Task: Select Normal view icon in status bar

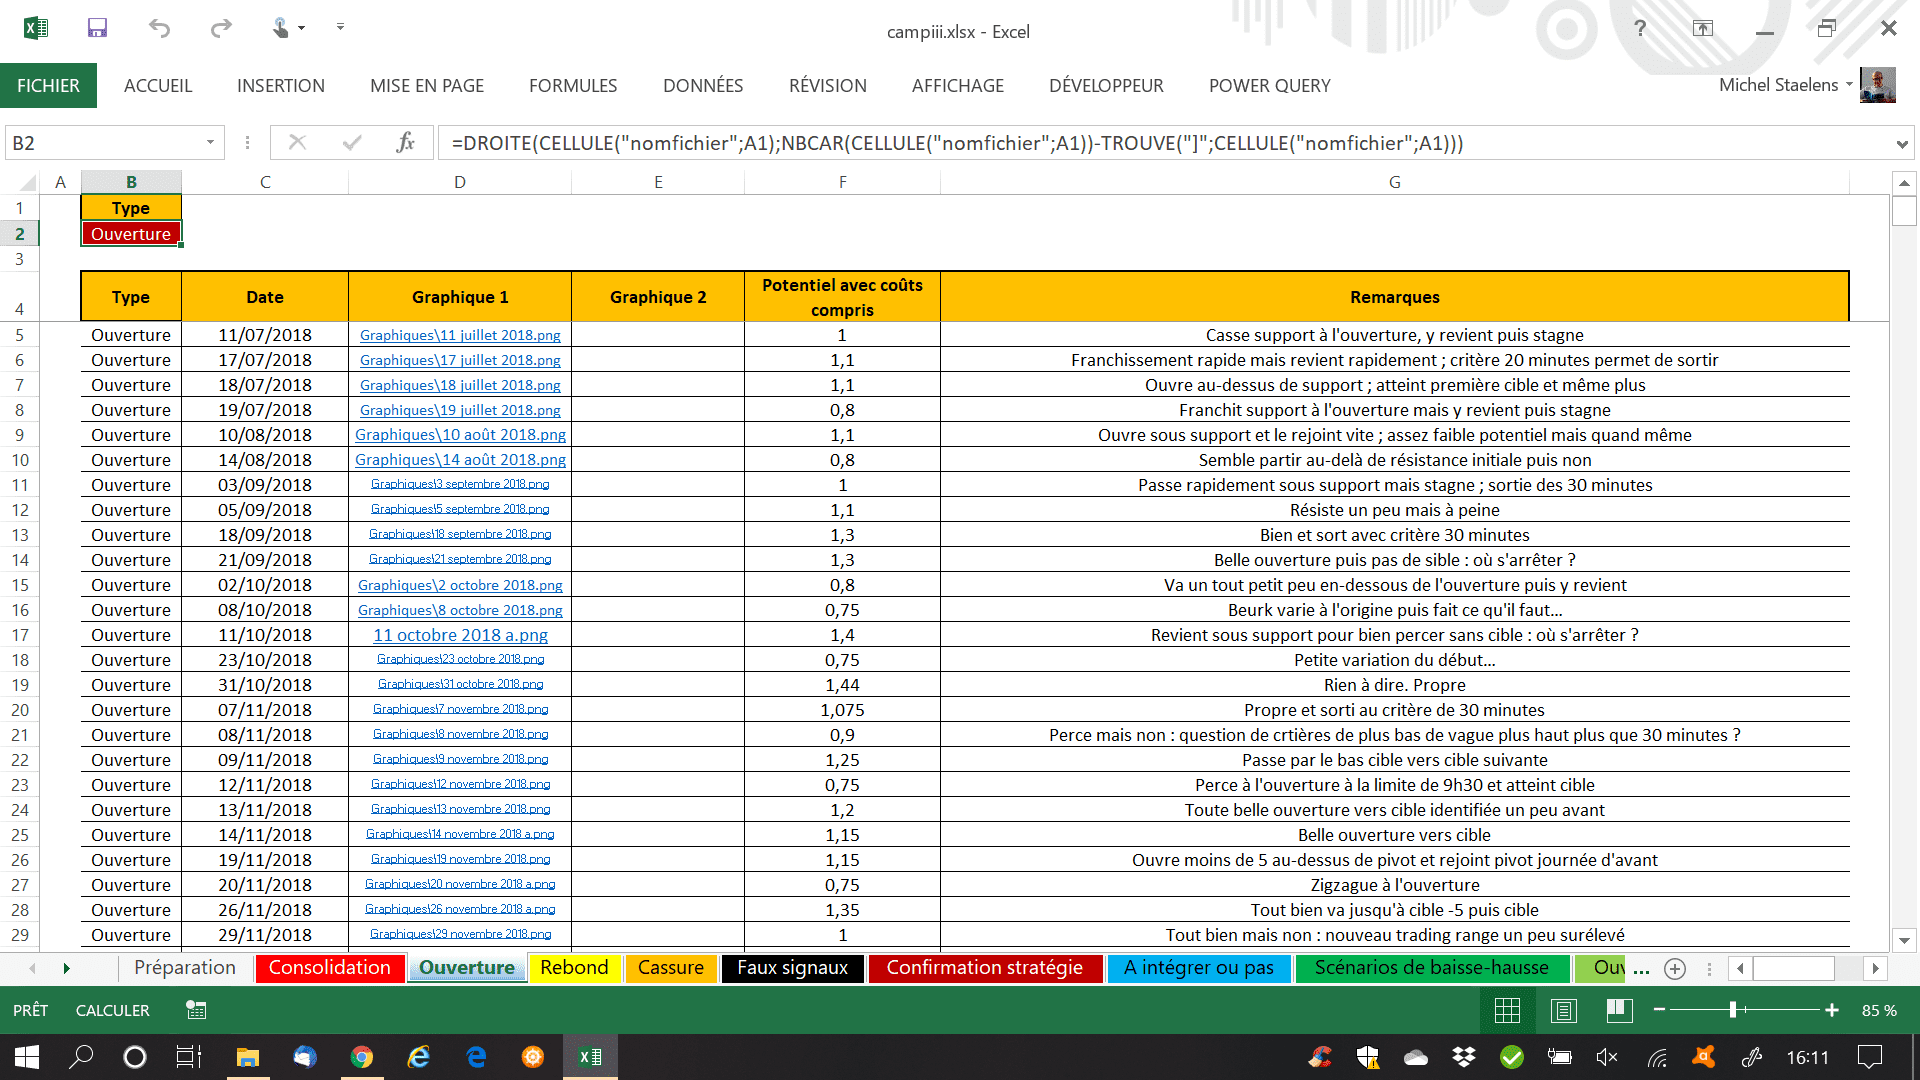Action: coord(1507,1011)
